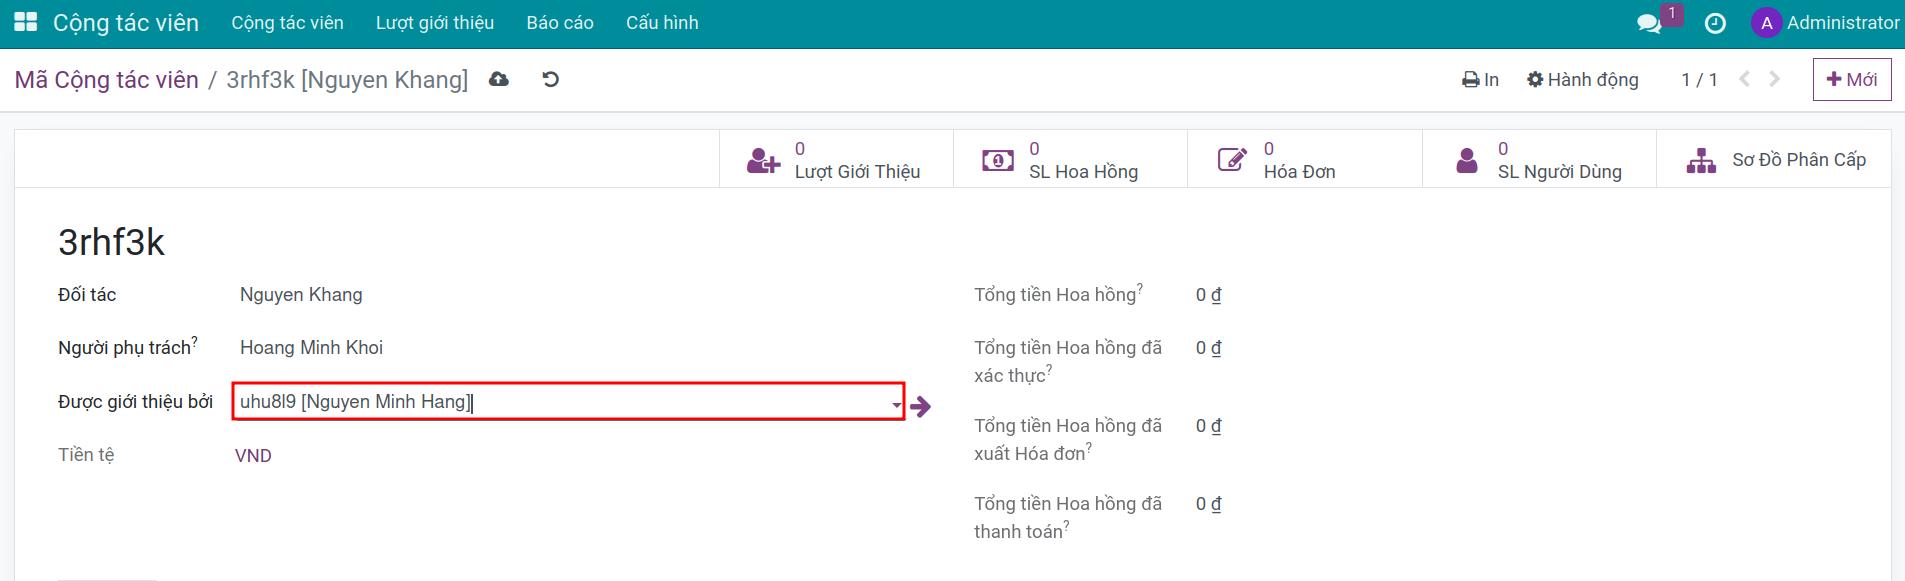Open the Cấu hình menu
The height and width of the screenshot is (581, 1905).
[662, 22]
